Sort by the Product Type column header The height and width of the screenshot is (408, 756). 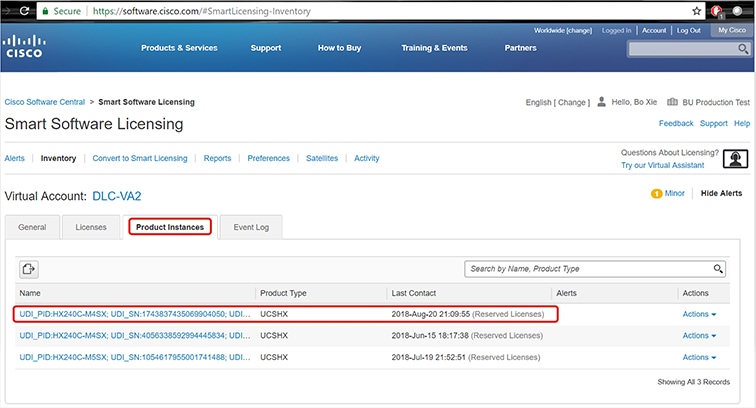[x=283, y=293]
